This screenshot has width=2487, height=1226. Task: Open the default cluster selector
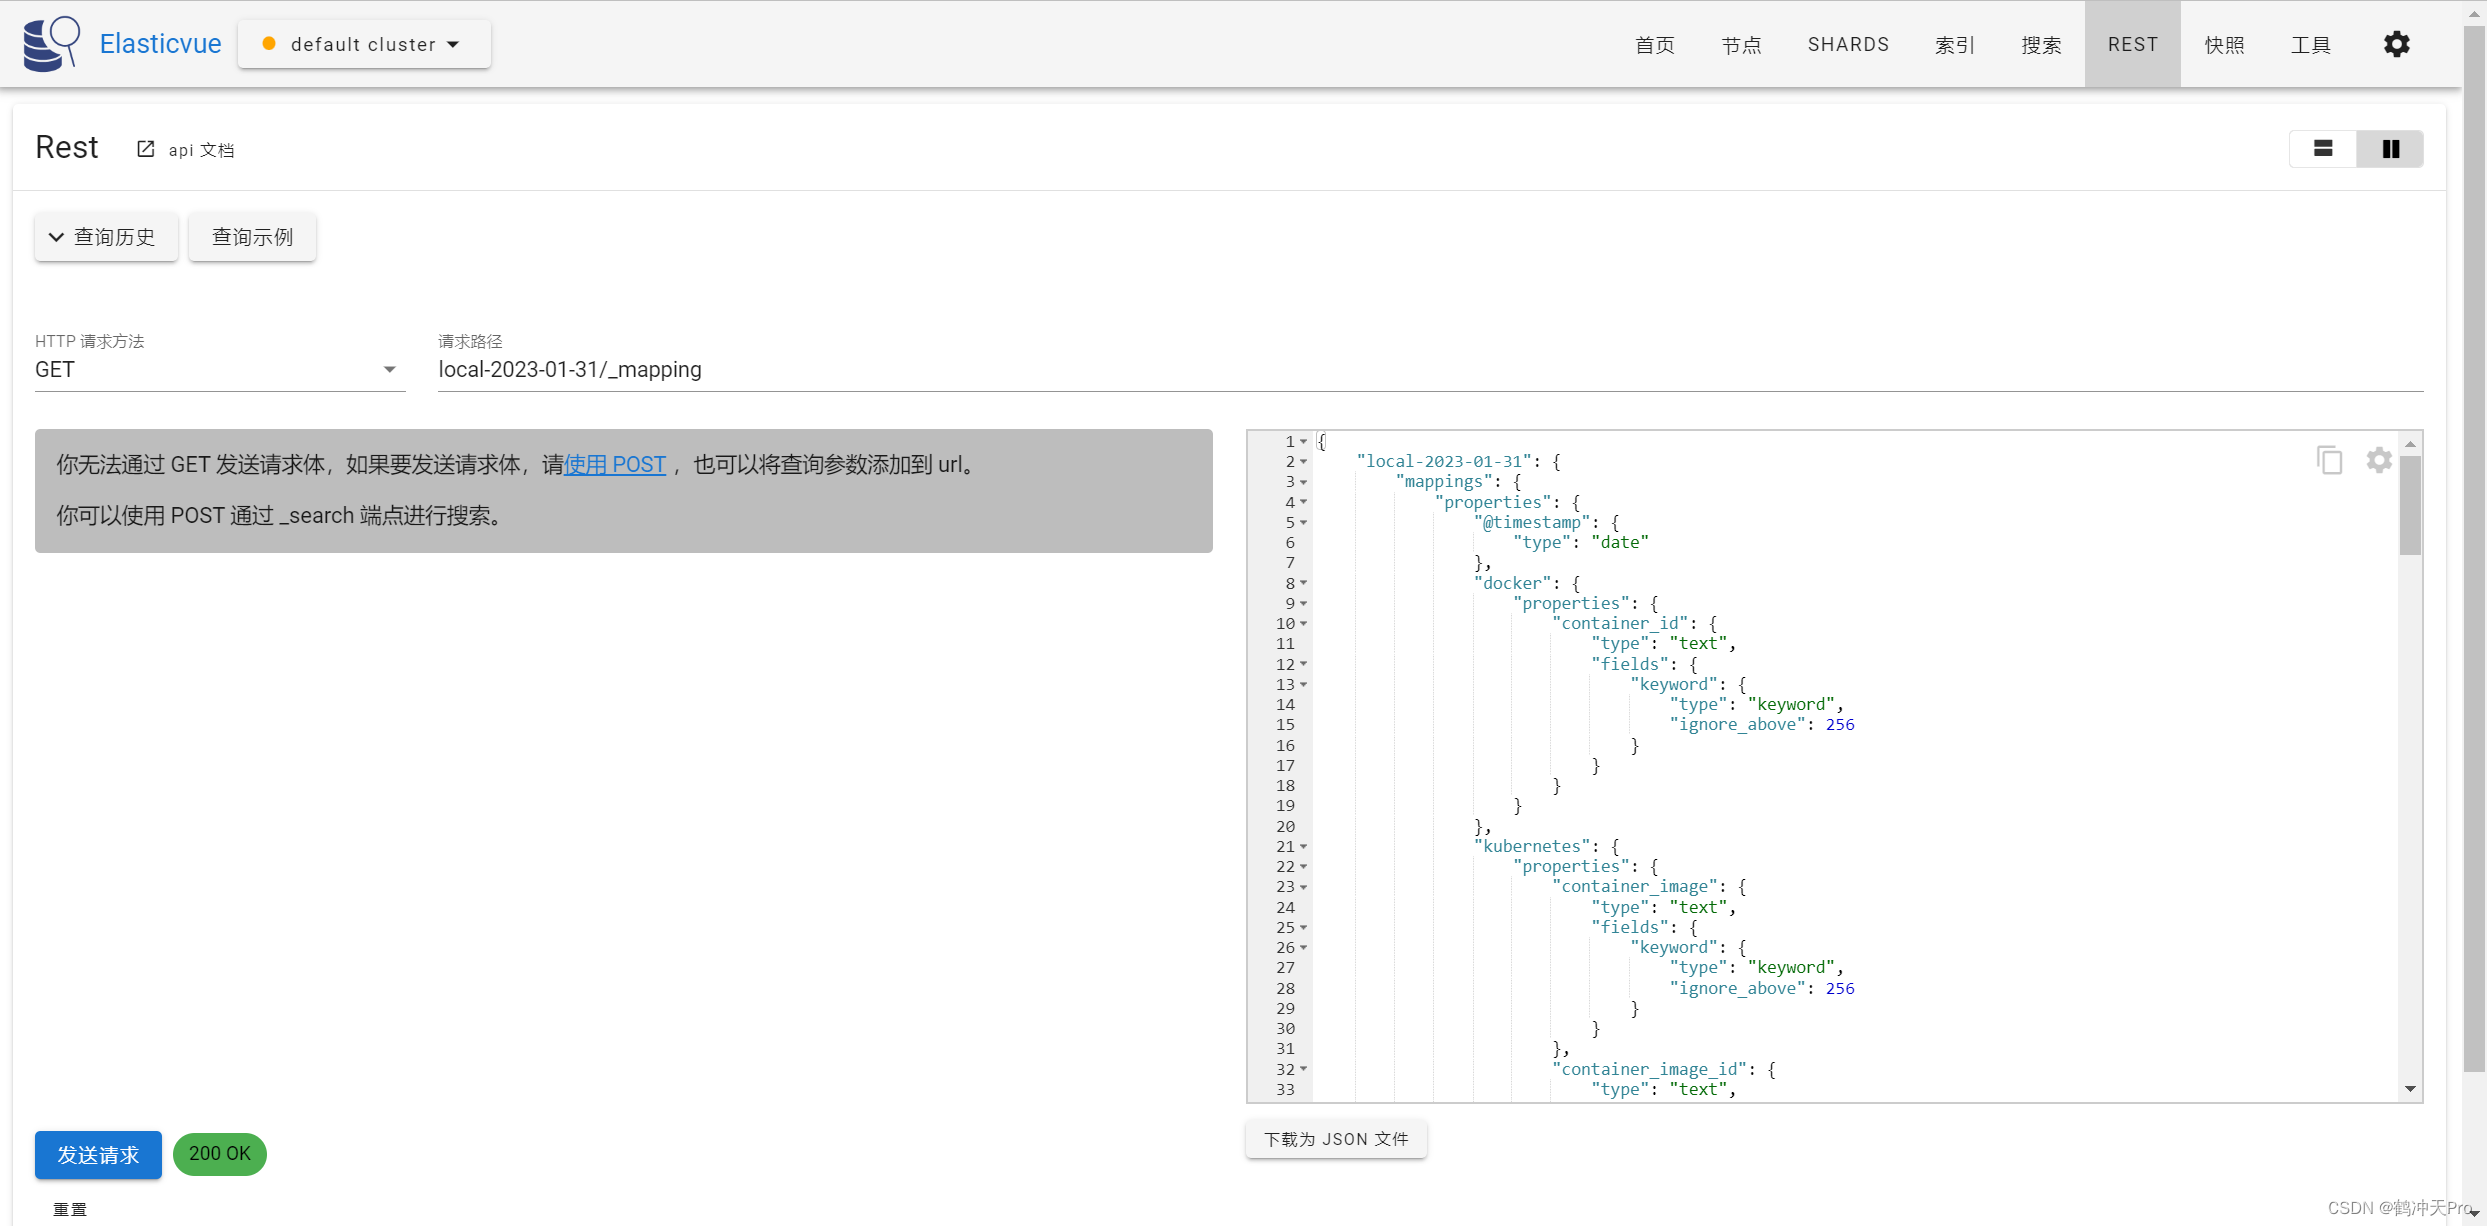pos(363,44)
